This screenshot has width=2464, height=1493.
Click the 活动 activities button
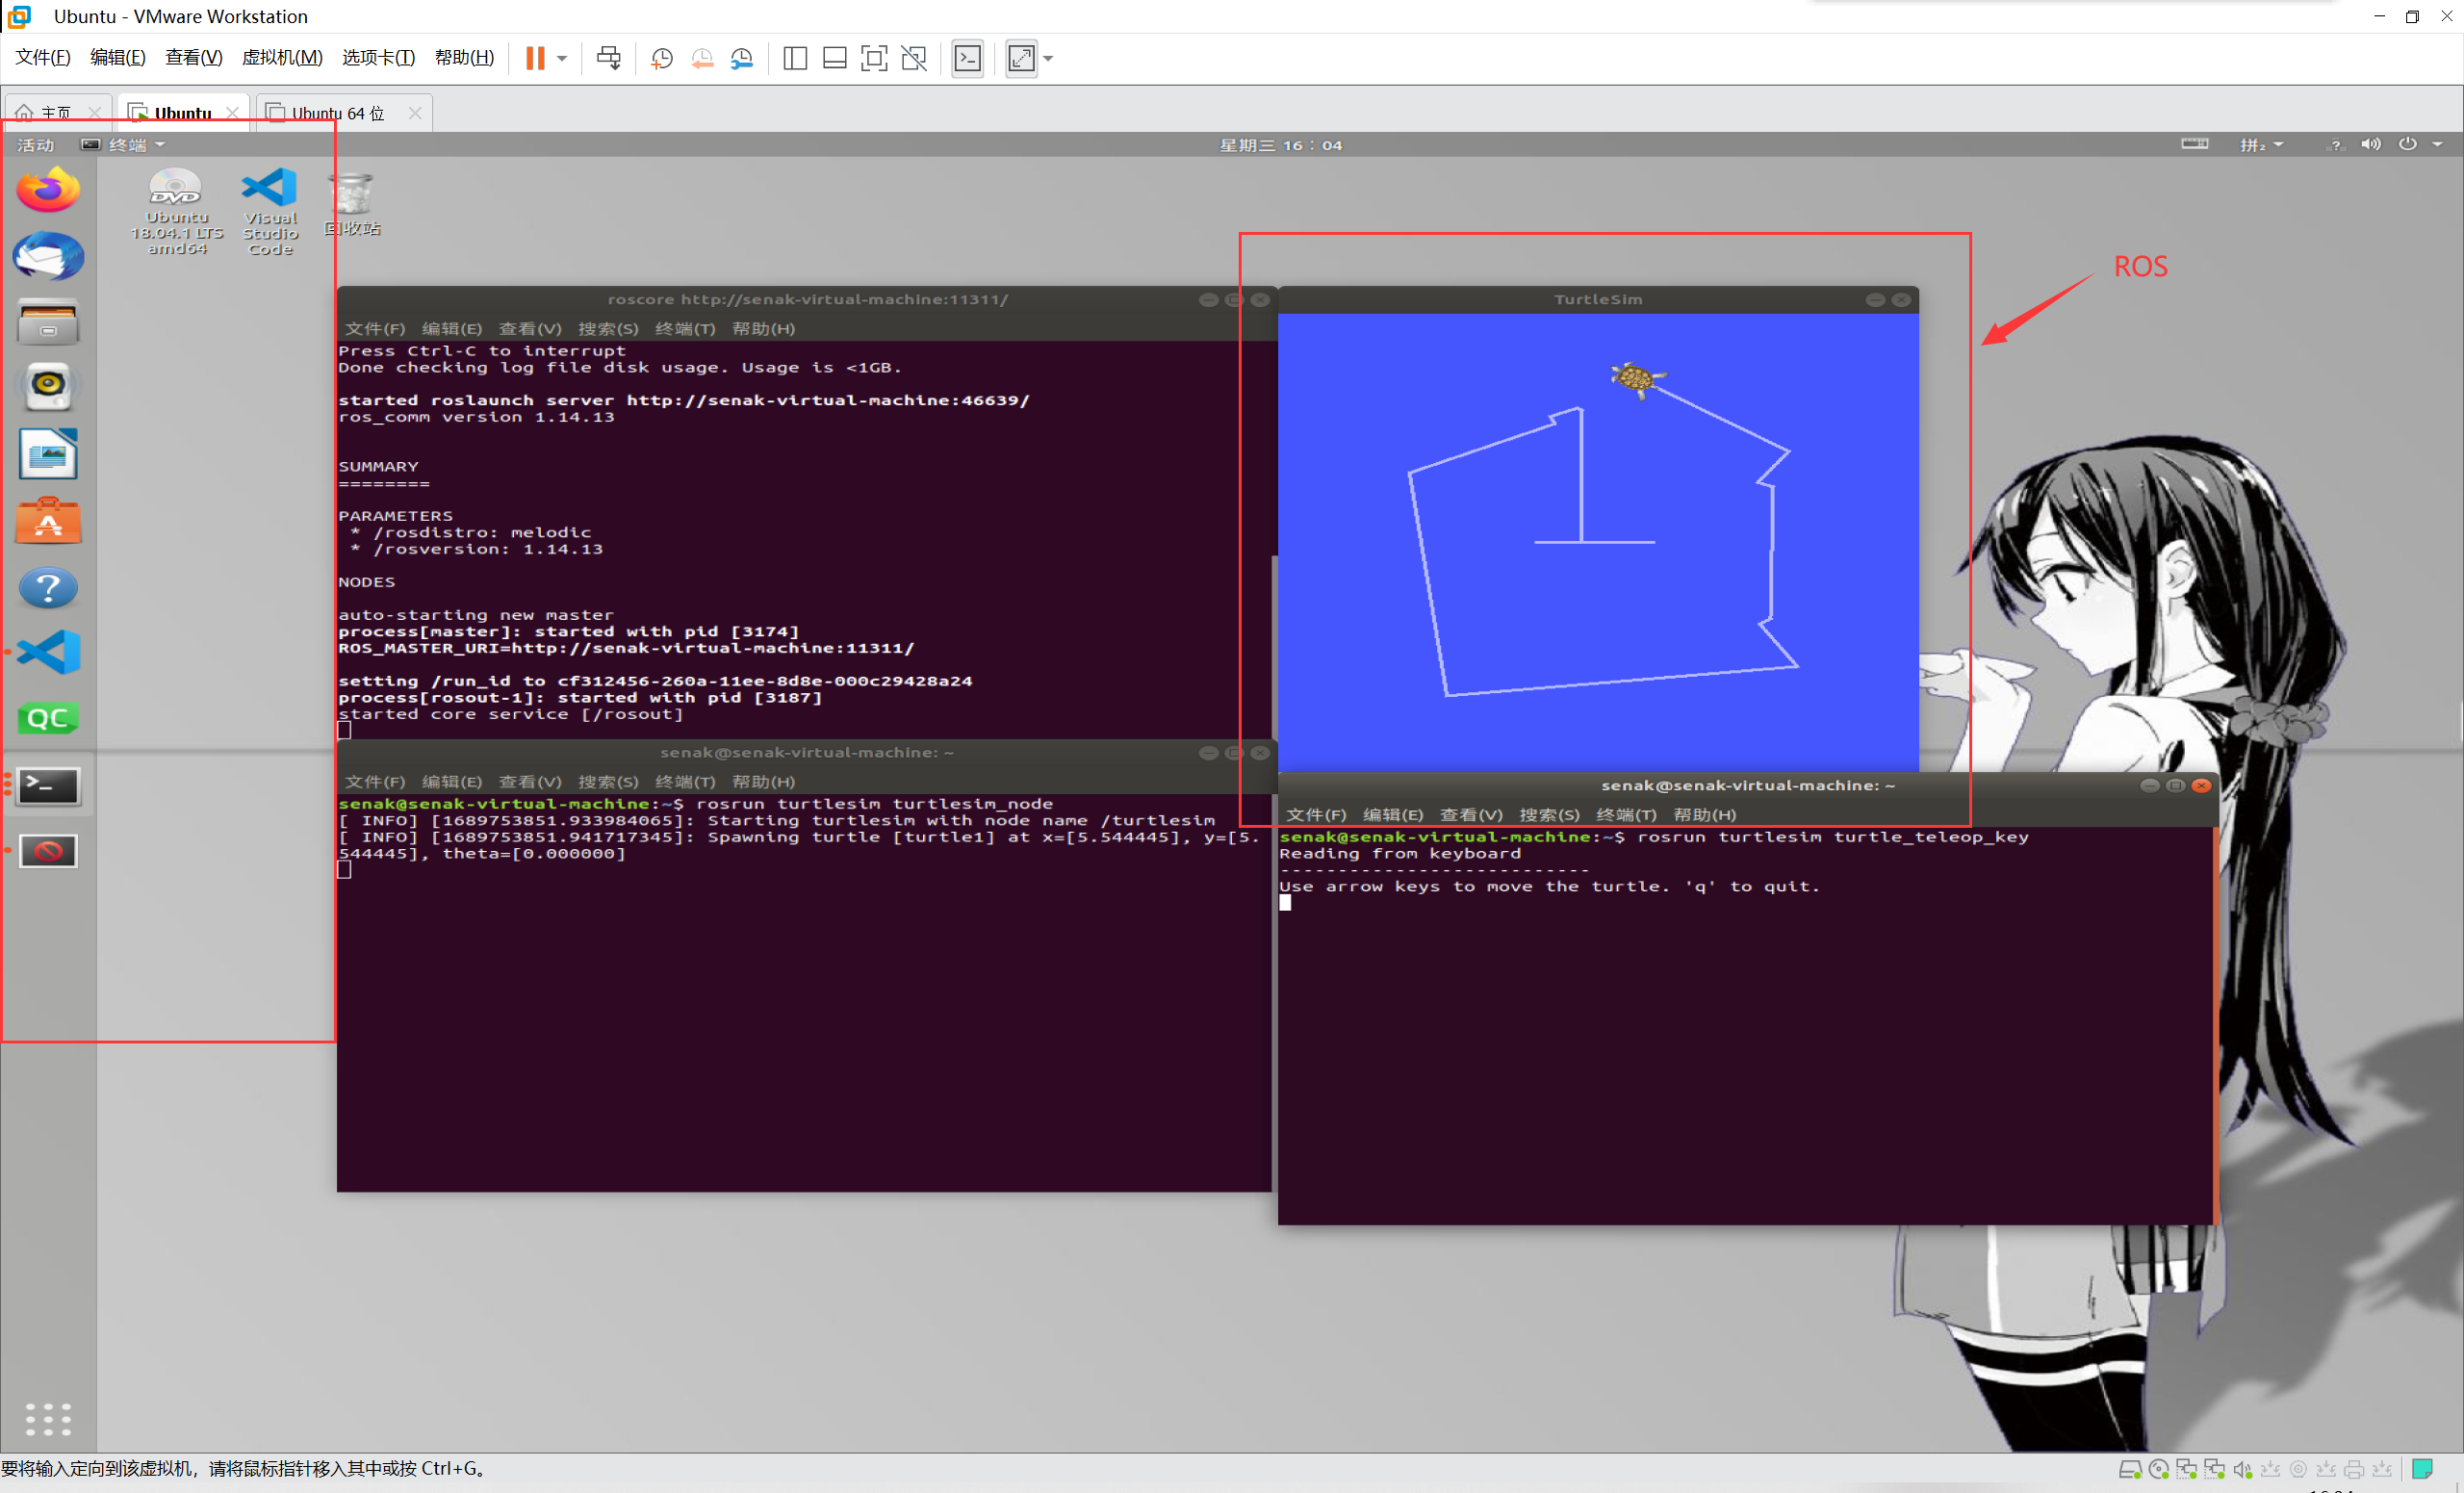(x=36, y=145)
